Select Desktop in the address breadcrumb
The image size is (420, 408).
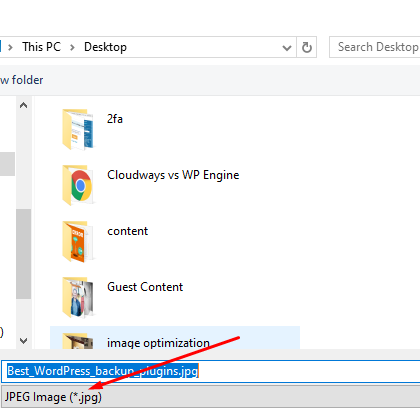[105, 47]
